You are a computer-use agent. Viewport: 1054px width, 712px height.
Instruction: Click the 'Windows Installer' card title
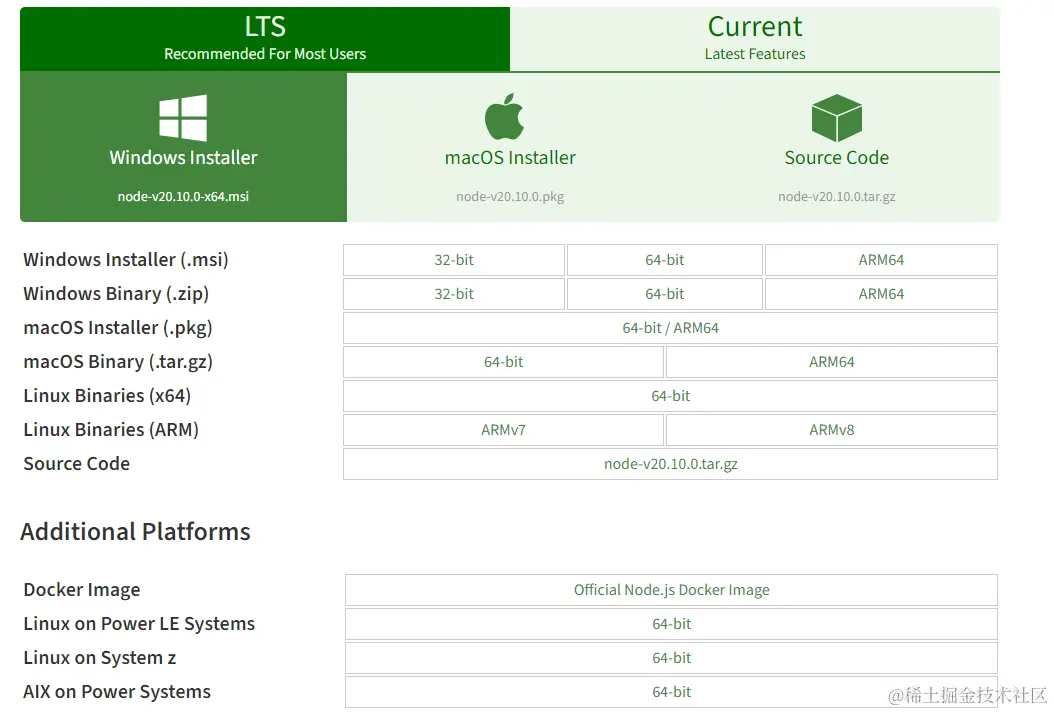[x=184, y=157]
